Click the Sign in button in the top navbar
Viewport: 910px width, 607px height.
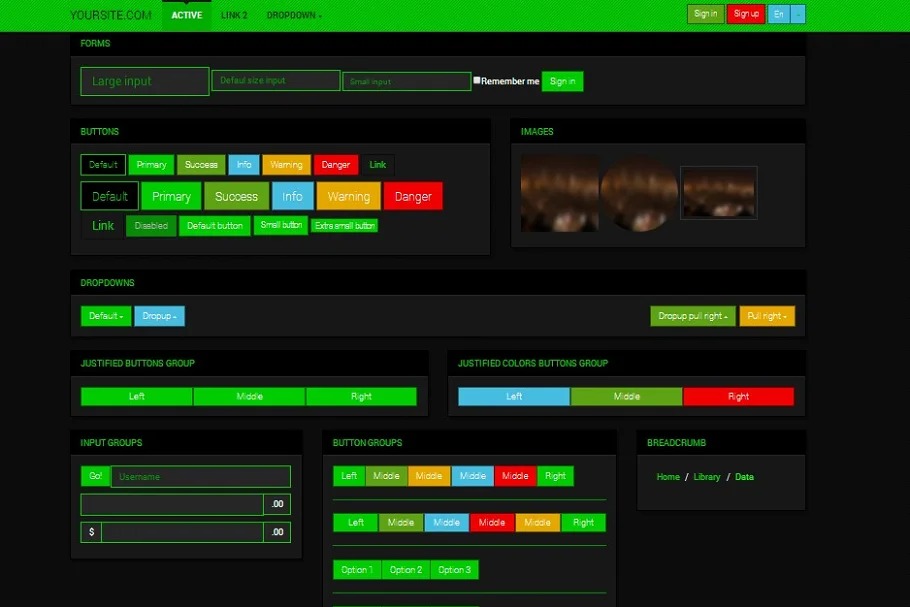coord(706,14)
